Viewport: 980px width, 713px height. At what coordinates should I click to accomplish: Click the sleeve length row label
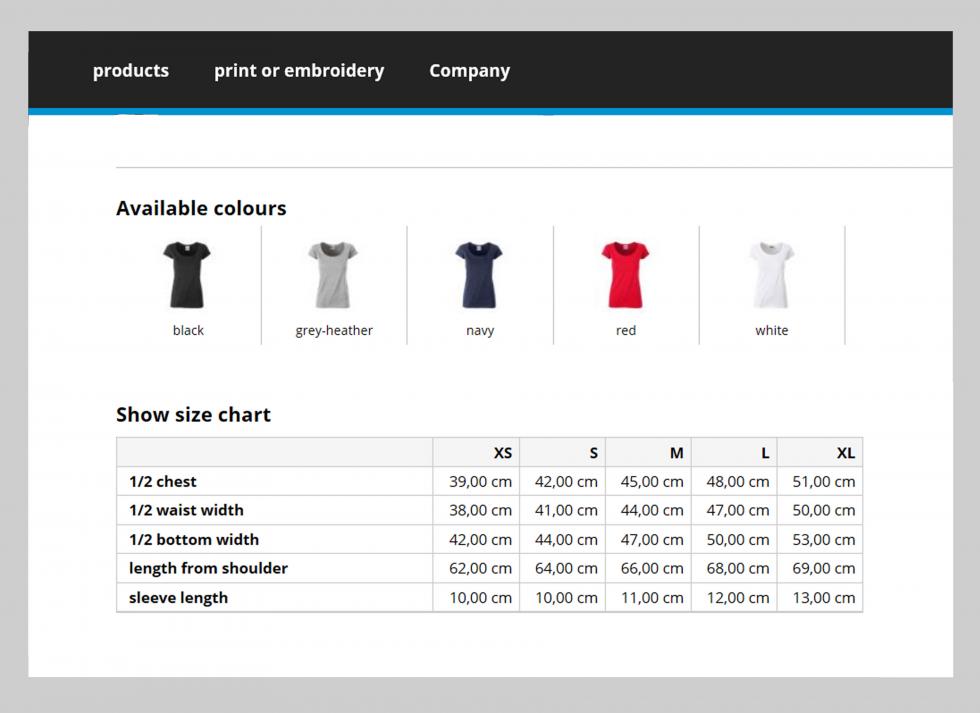tap(178, 598)
